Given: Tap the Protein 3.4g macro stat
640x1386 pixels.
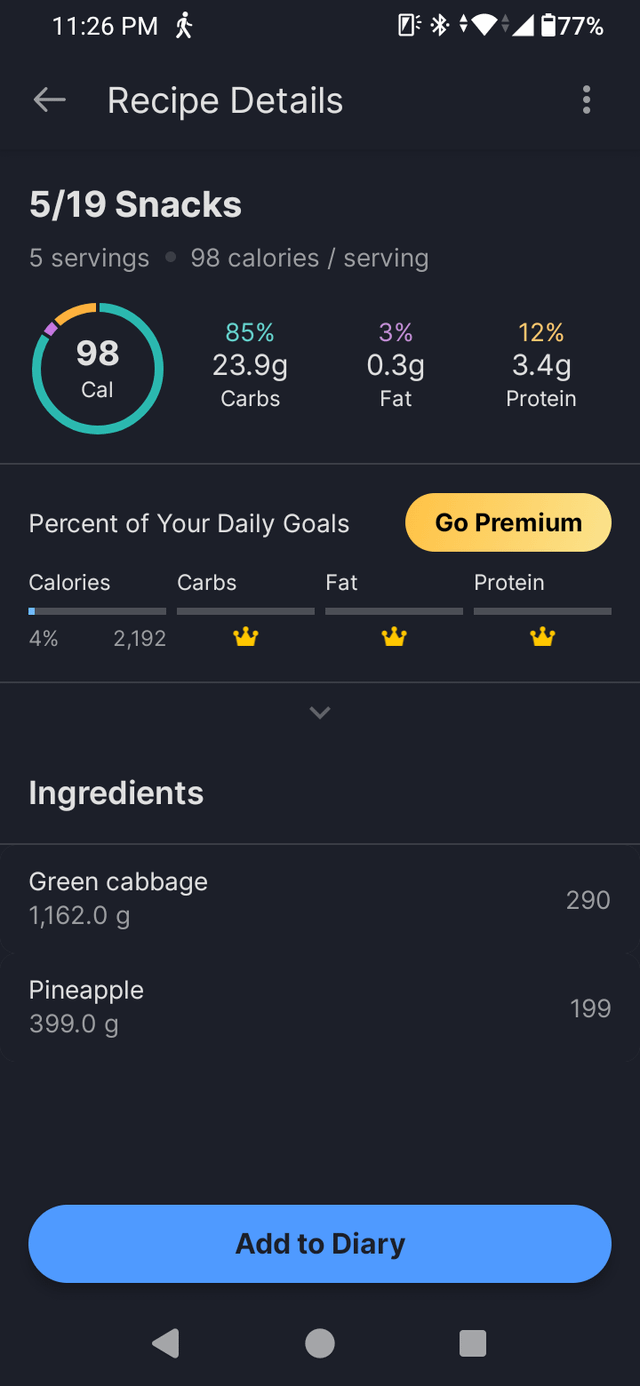Looking at the screenshot, I should pyautogui.click(x=541, y=365).
